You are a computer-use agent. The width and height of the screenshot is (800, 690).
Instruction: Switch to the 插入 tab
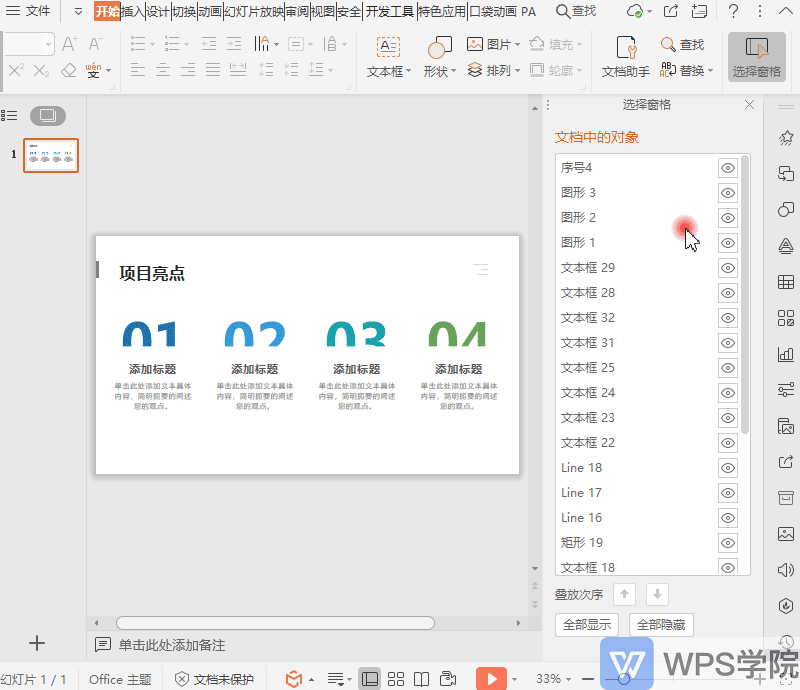[133, 11]
